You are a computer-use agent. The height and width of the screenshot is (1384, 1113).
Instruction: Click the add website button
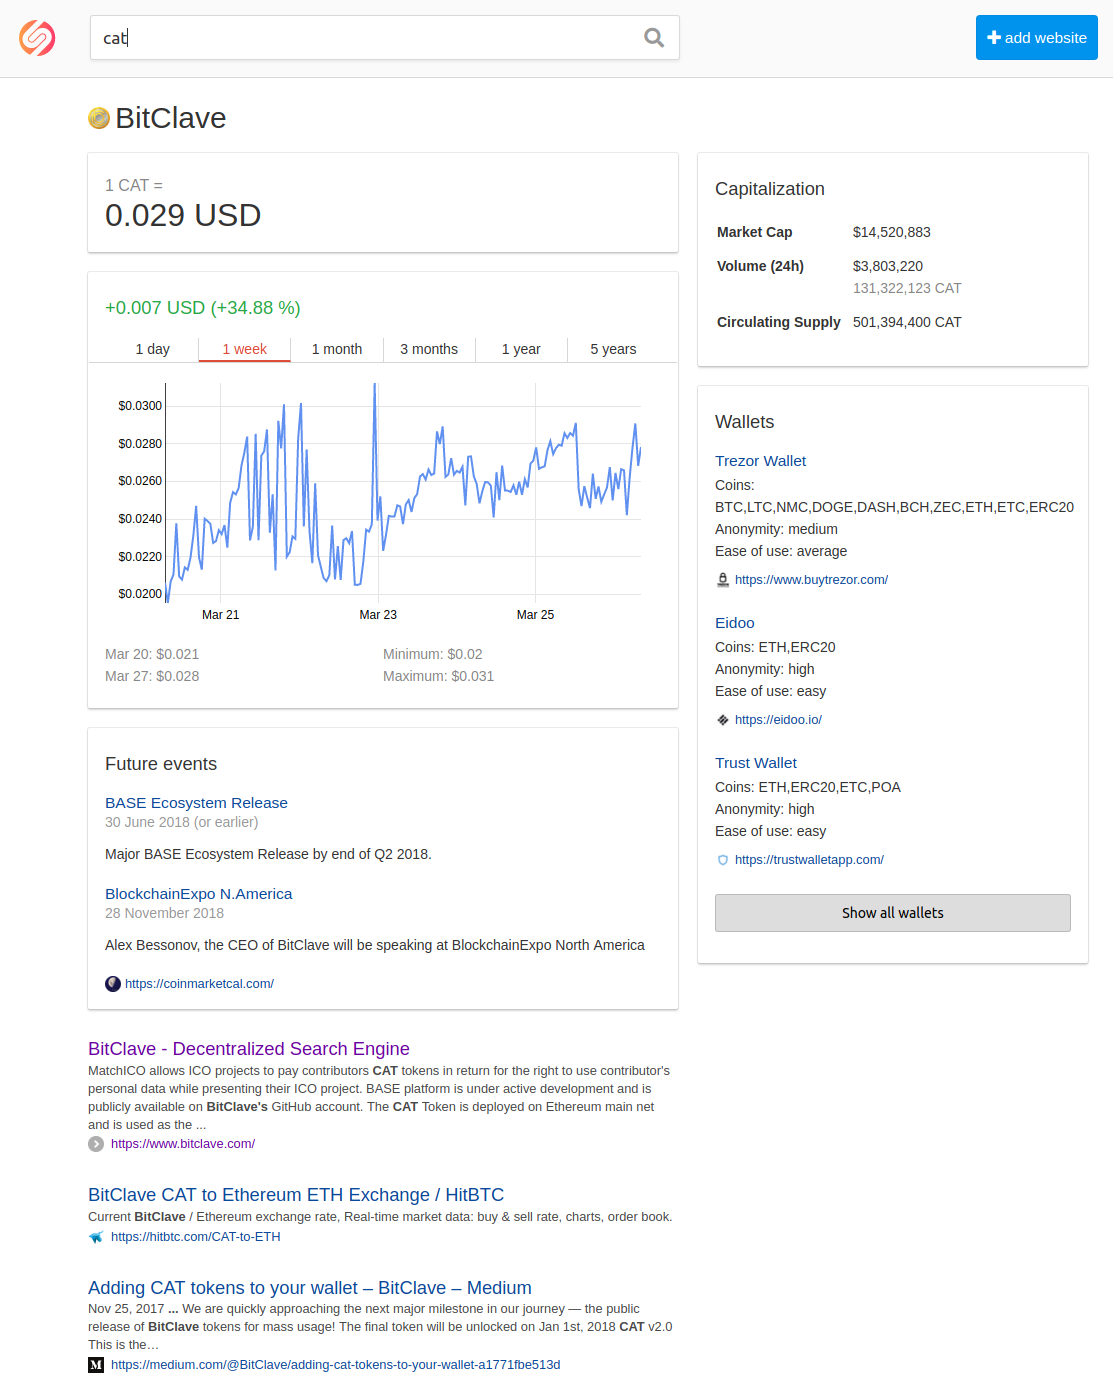point(1037,38)
